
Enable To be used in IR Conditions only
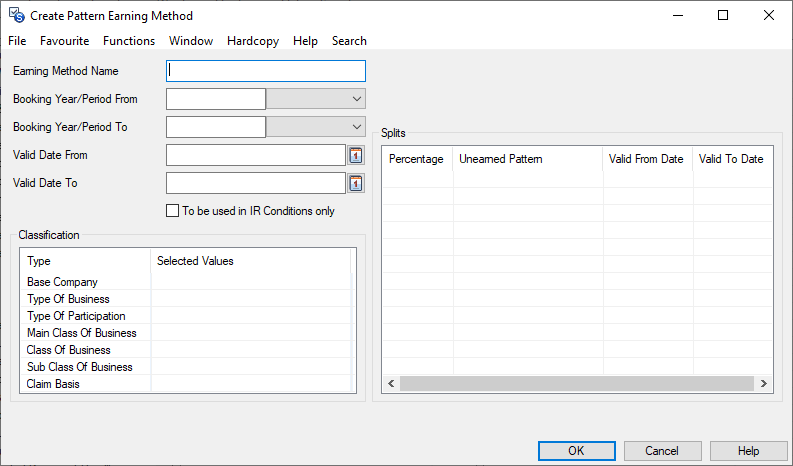(173, 211)
